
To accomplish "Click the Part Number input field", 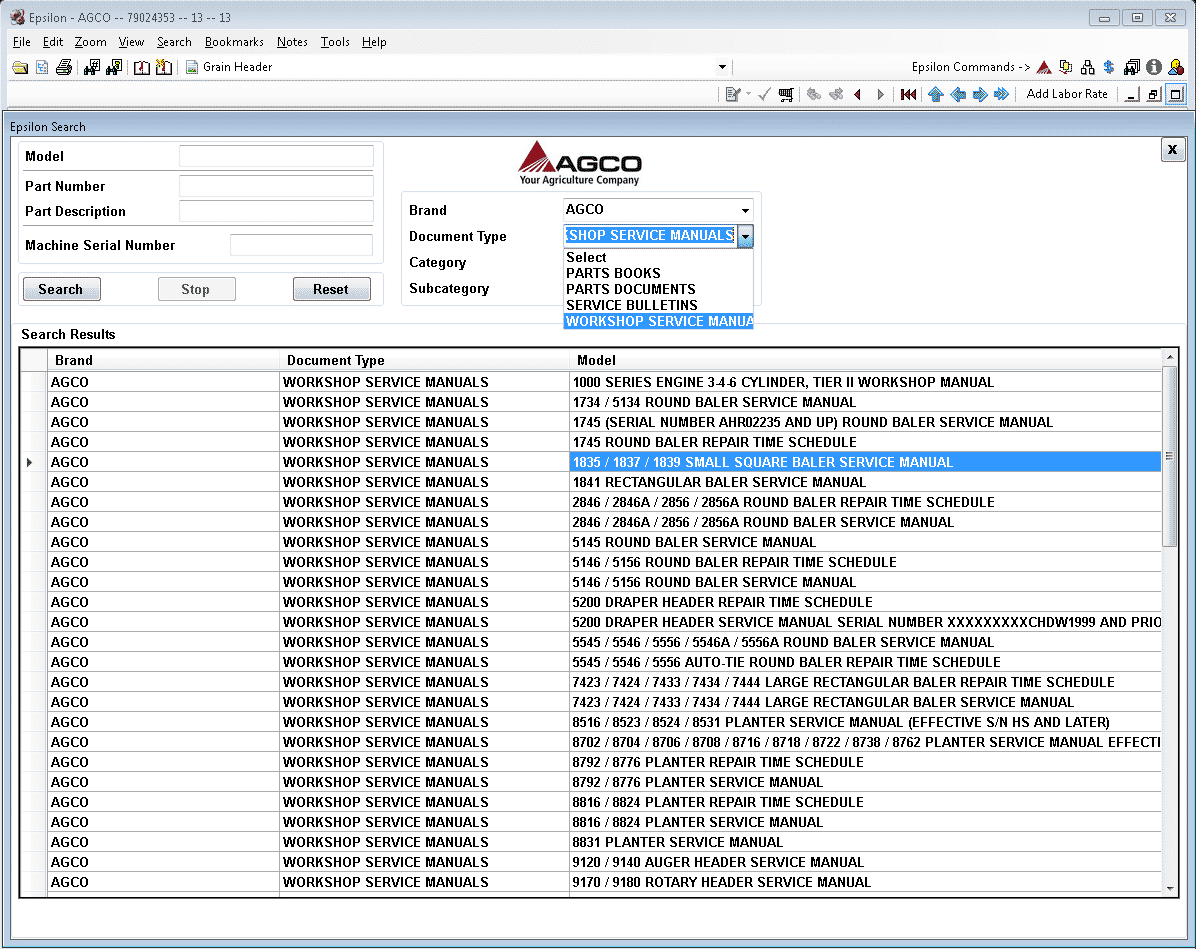I will [x=276, y=186].
